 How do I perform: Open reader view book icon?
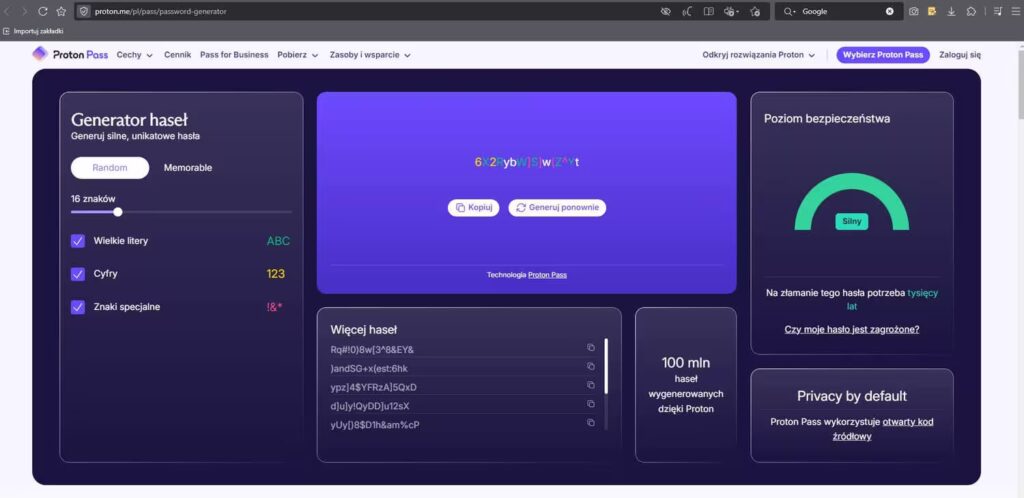coord(709,11)
